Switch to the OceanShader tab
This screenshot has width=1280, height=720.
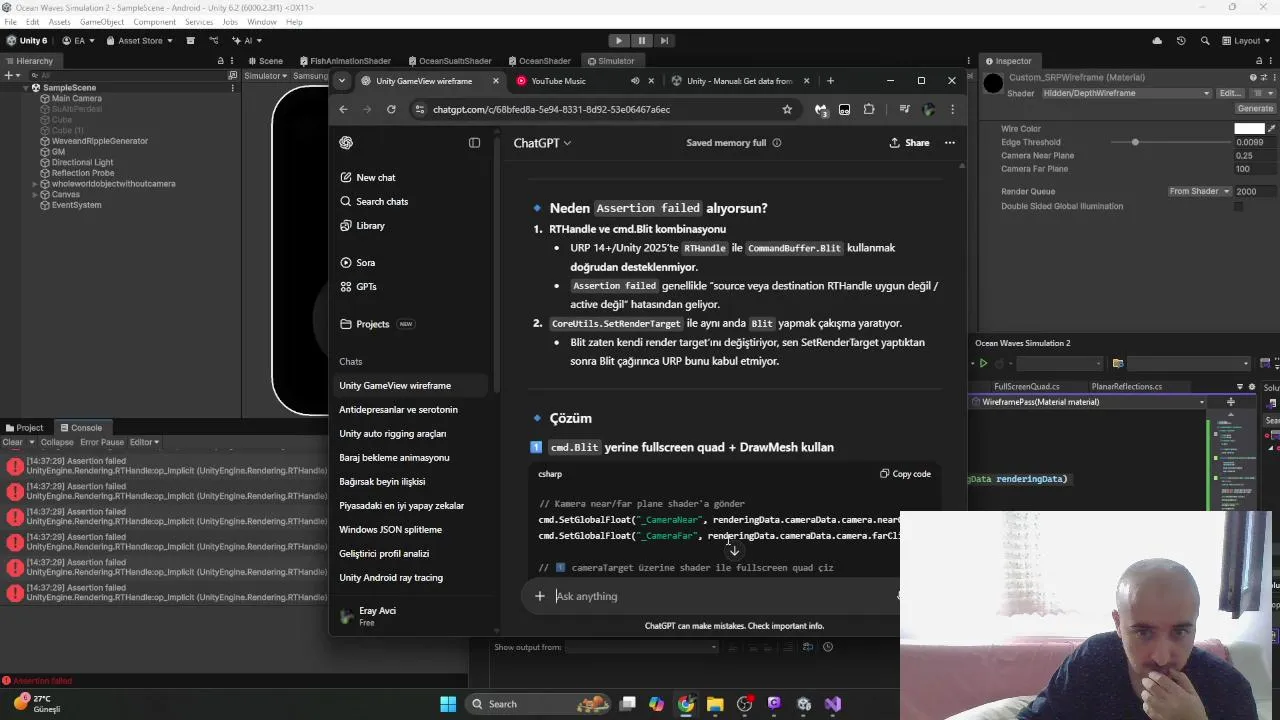[x=539, y=61]
